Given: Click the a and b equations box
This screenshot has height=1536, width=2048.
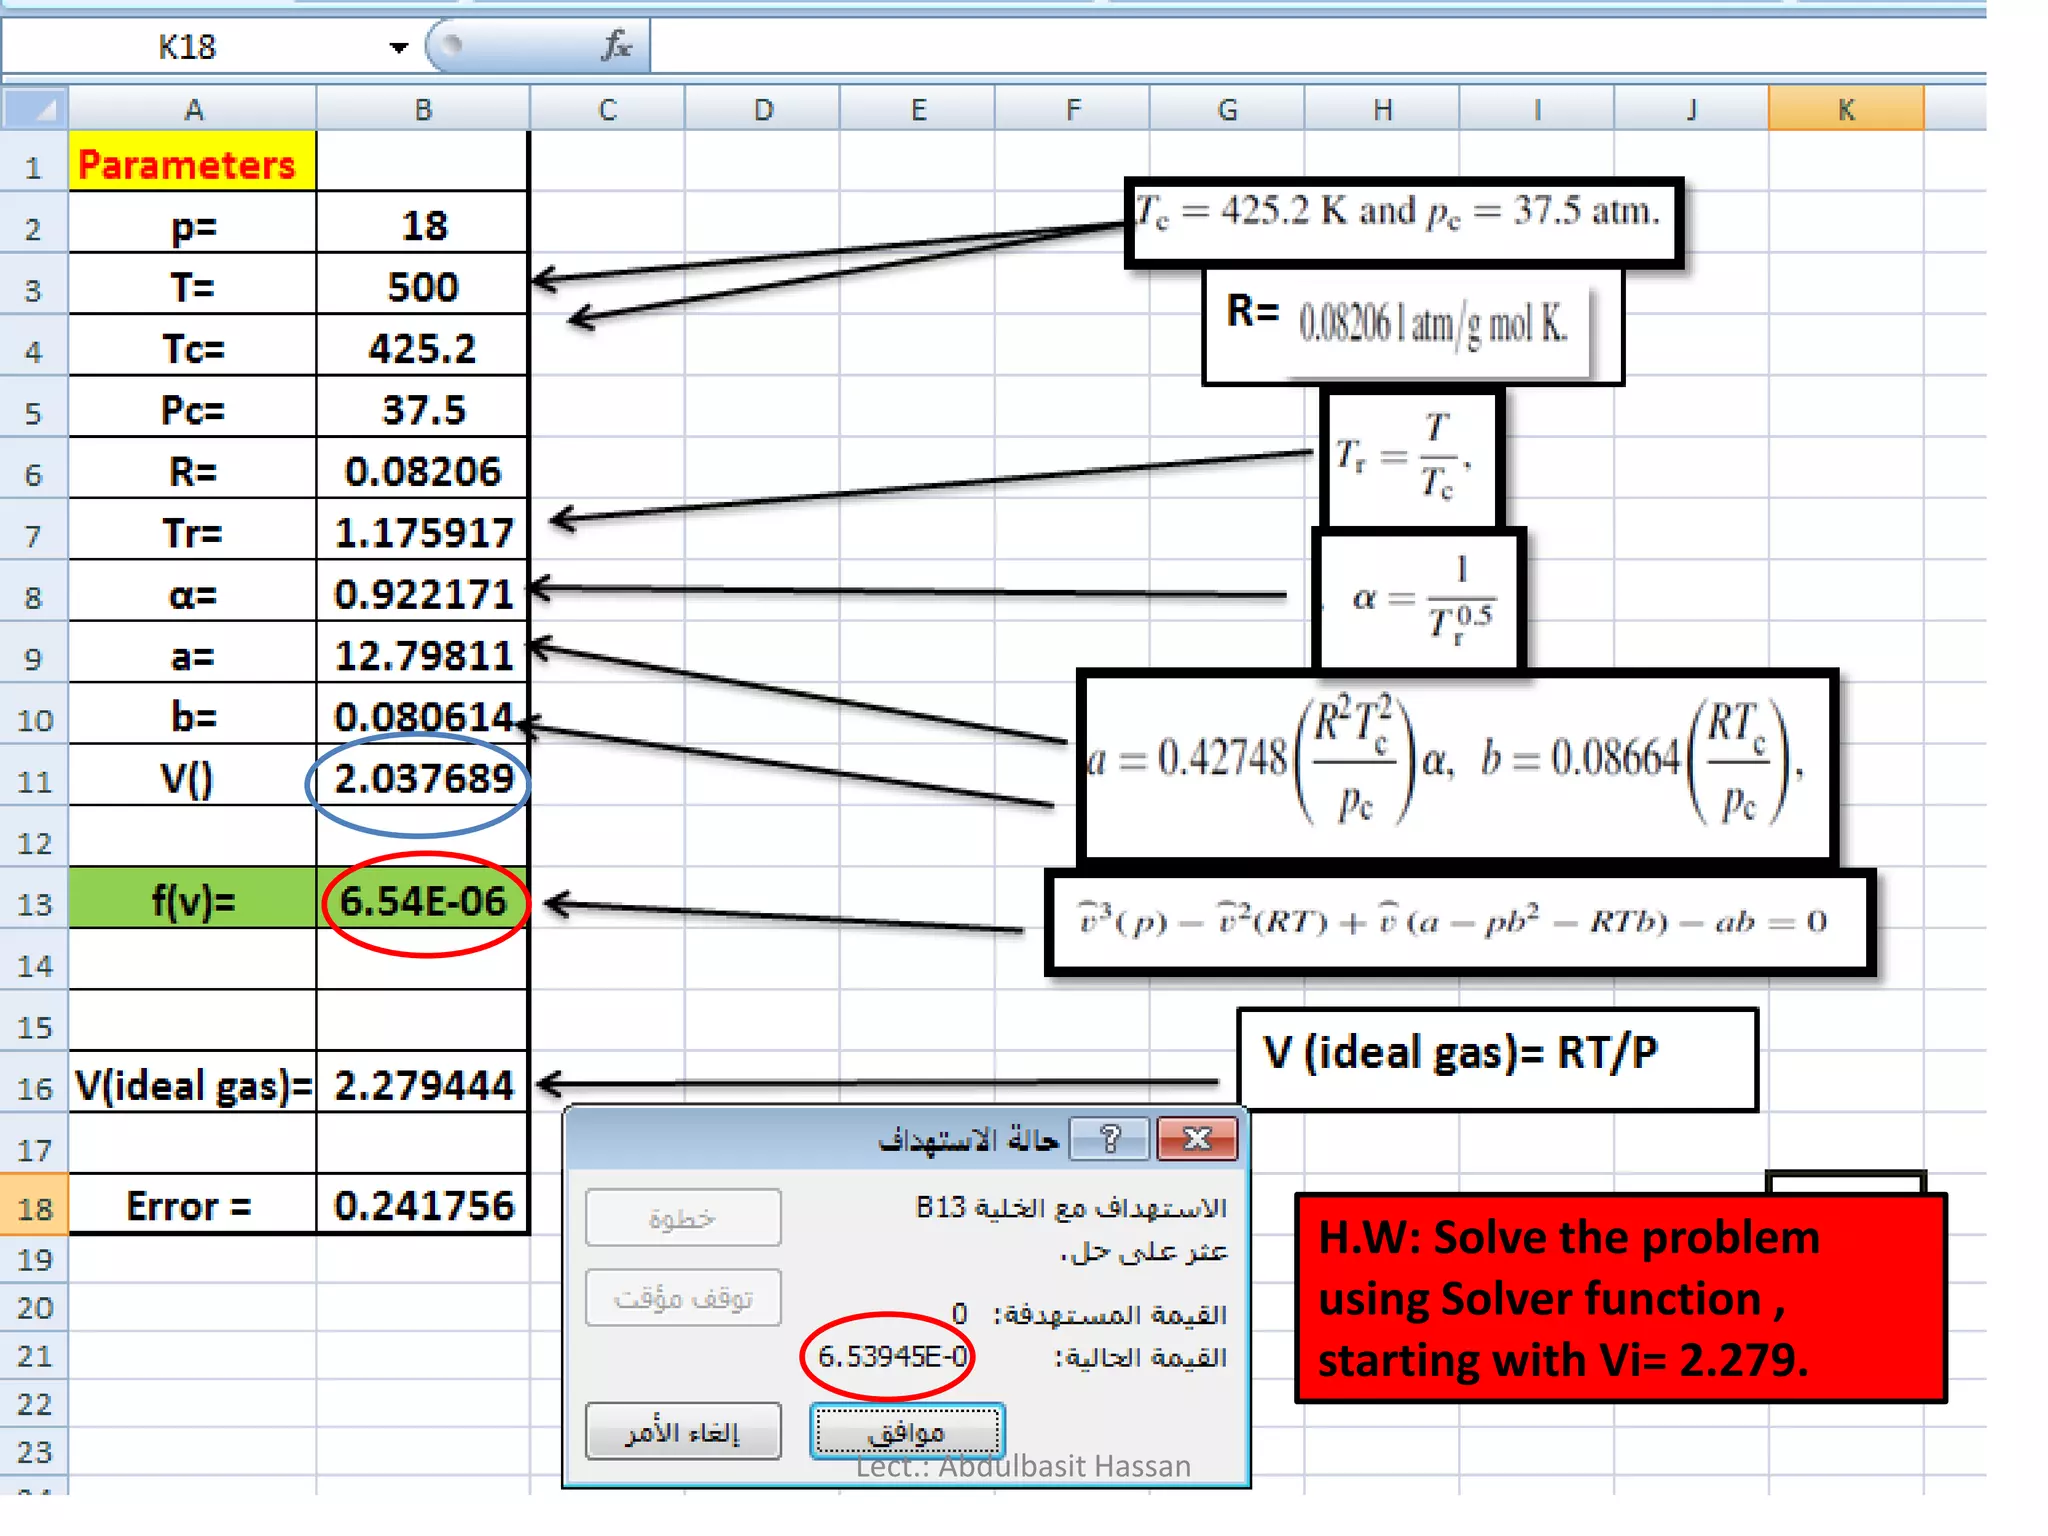Looking at the screenshot, I should 1457,765.
